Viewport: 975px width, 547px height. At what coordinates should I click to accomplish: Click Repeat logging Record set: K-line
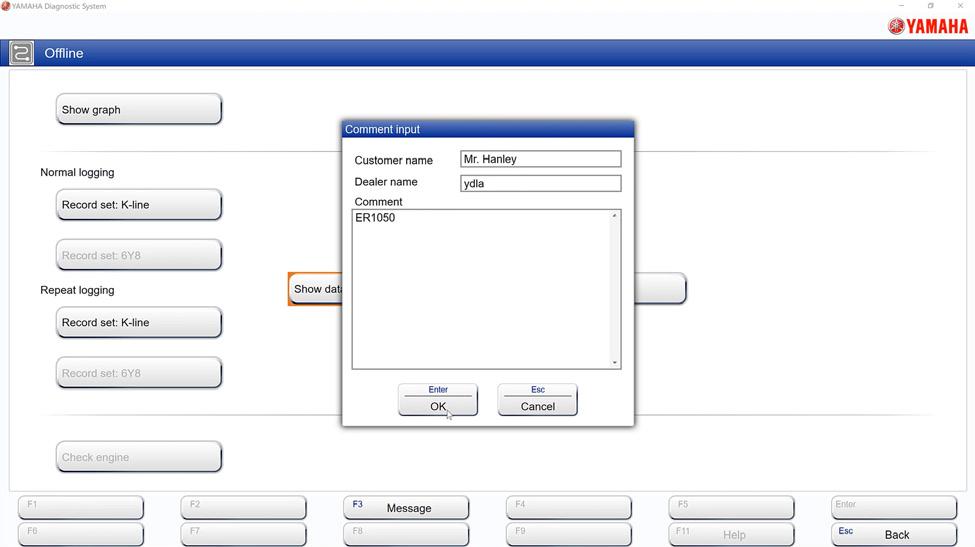[x=139, y=323]
